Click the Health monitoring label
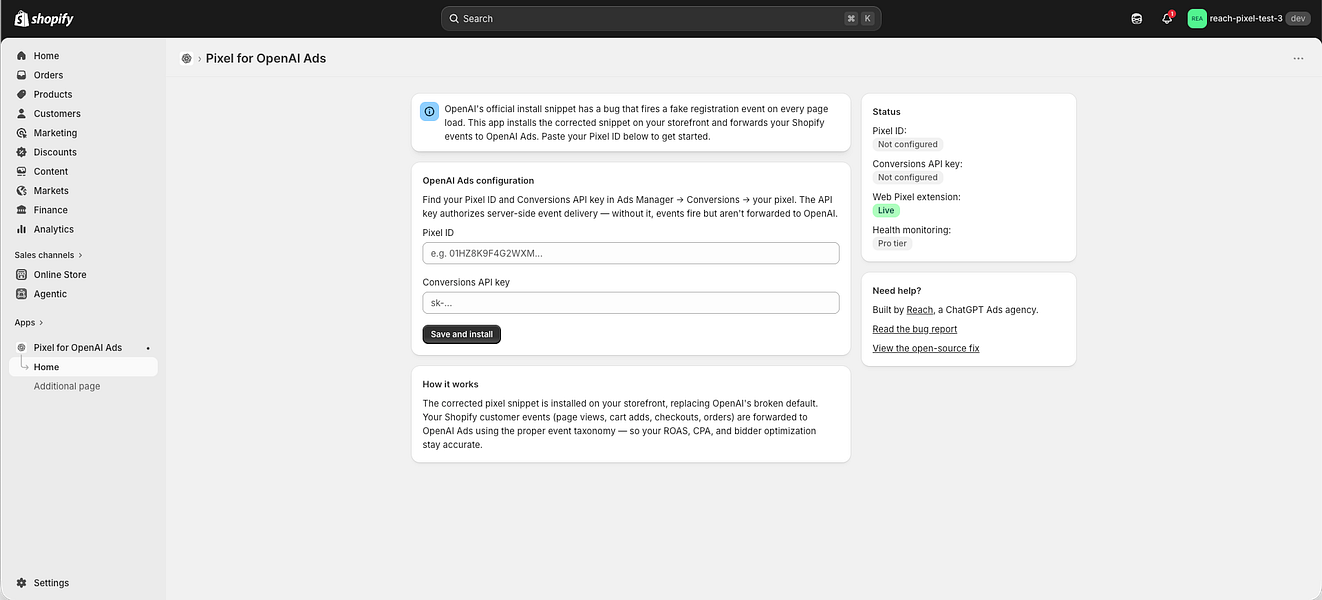 click(x=912, y=230)
